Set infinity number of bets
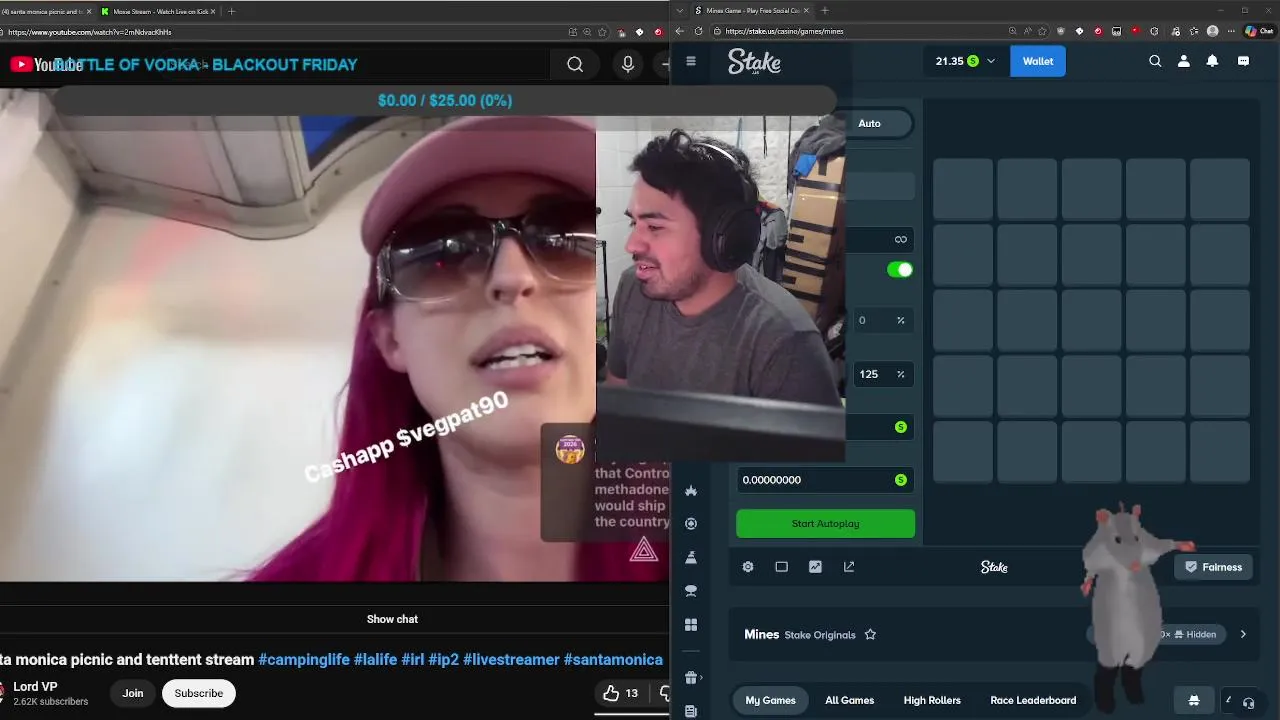 [900, 239]
